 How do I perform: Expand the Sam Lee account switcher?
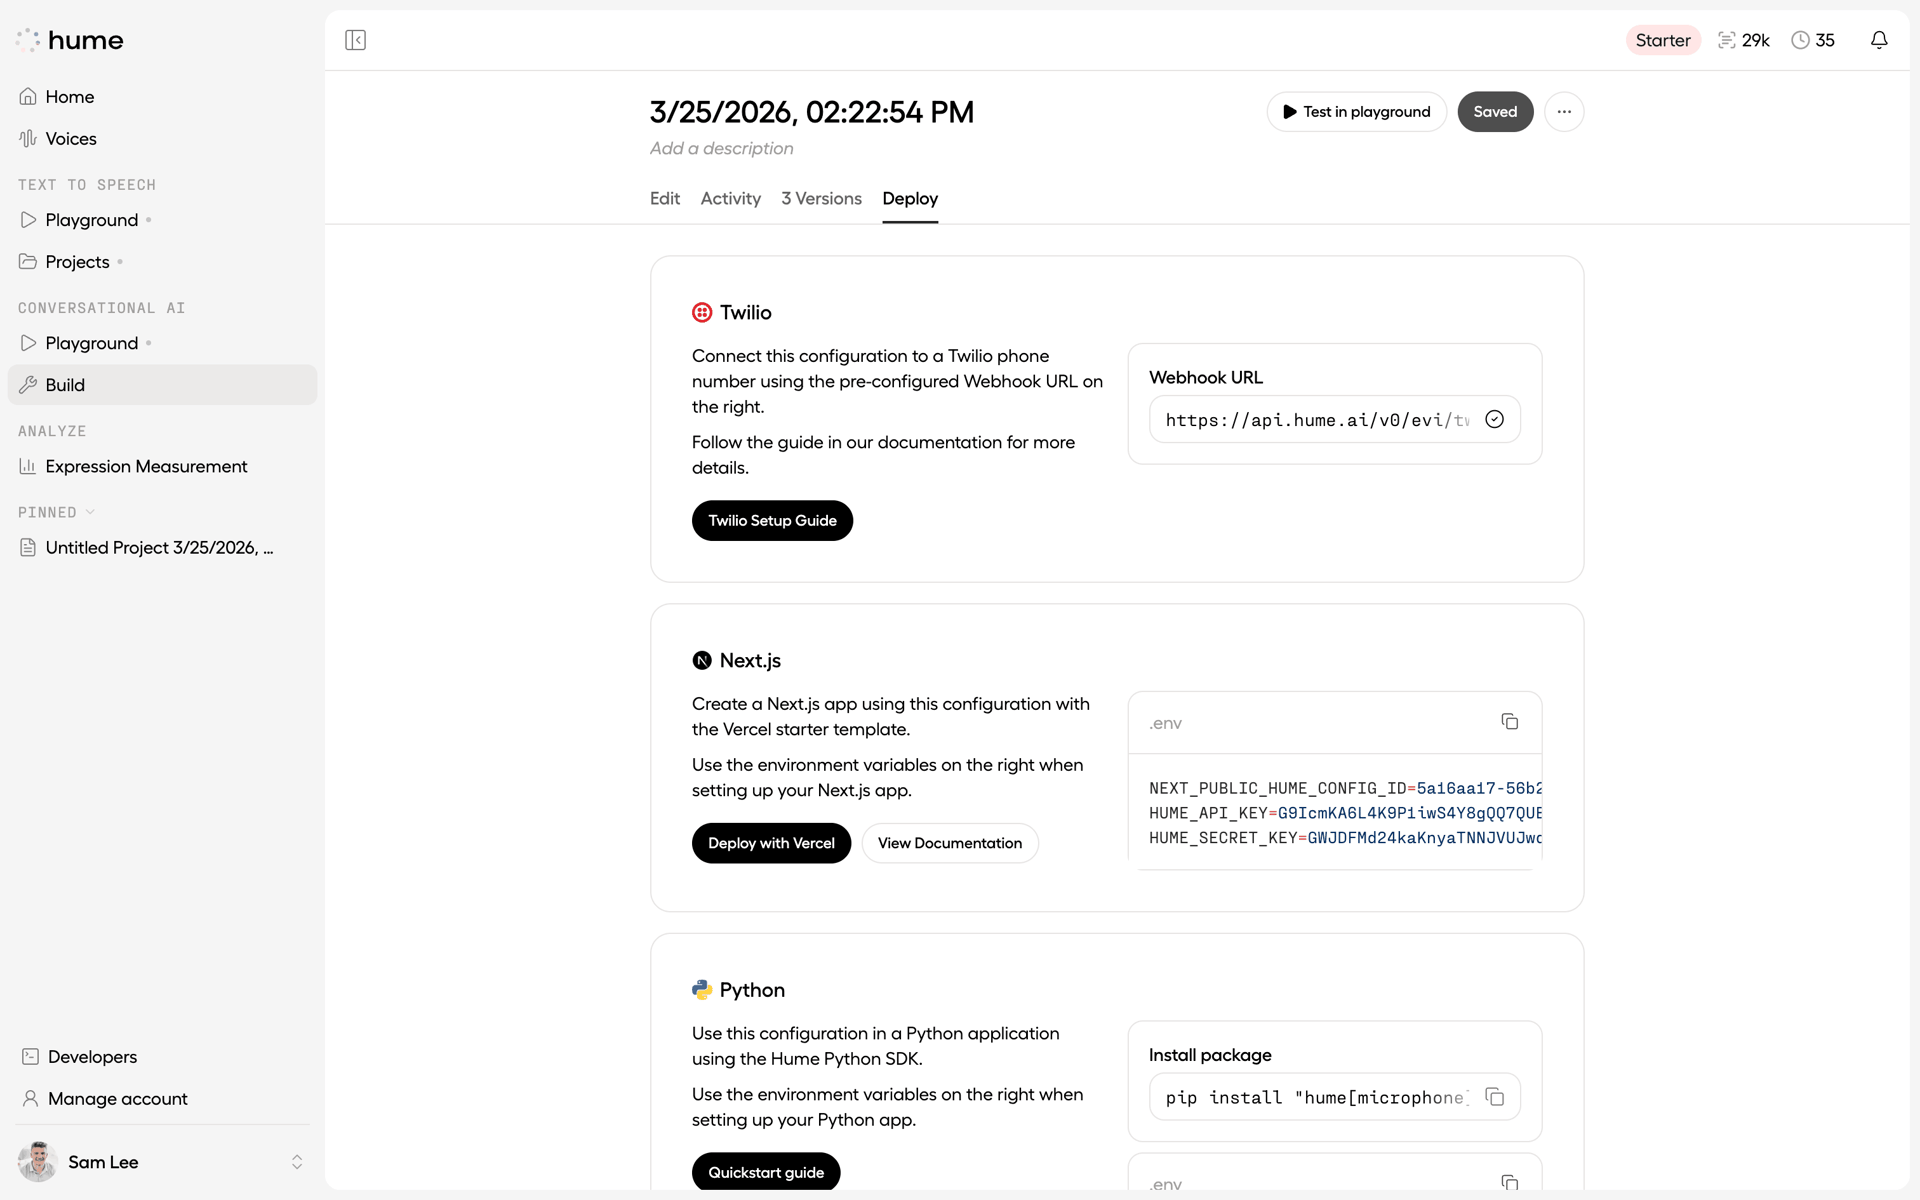[297, 1161]
